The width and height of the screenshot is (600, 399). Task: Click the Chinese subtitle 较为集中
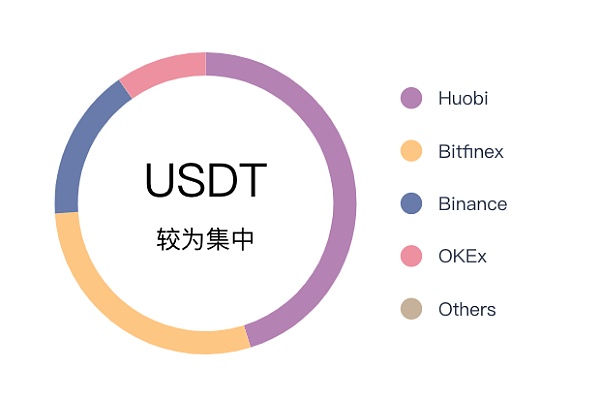205,239
